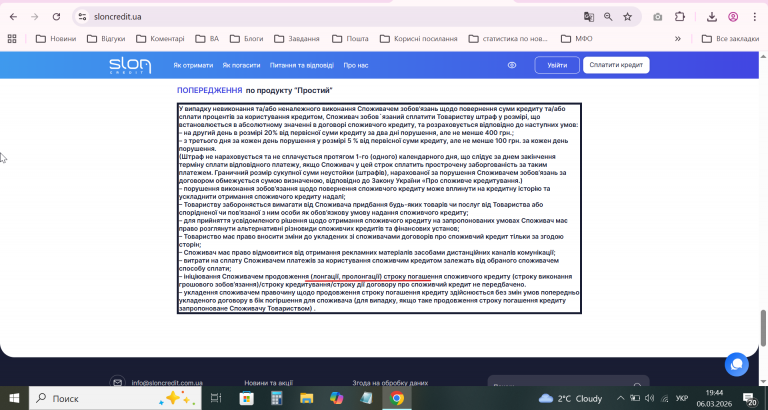Open the notification center icon

pyautogui.click(x=749, y=398)
